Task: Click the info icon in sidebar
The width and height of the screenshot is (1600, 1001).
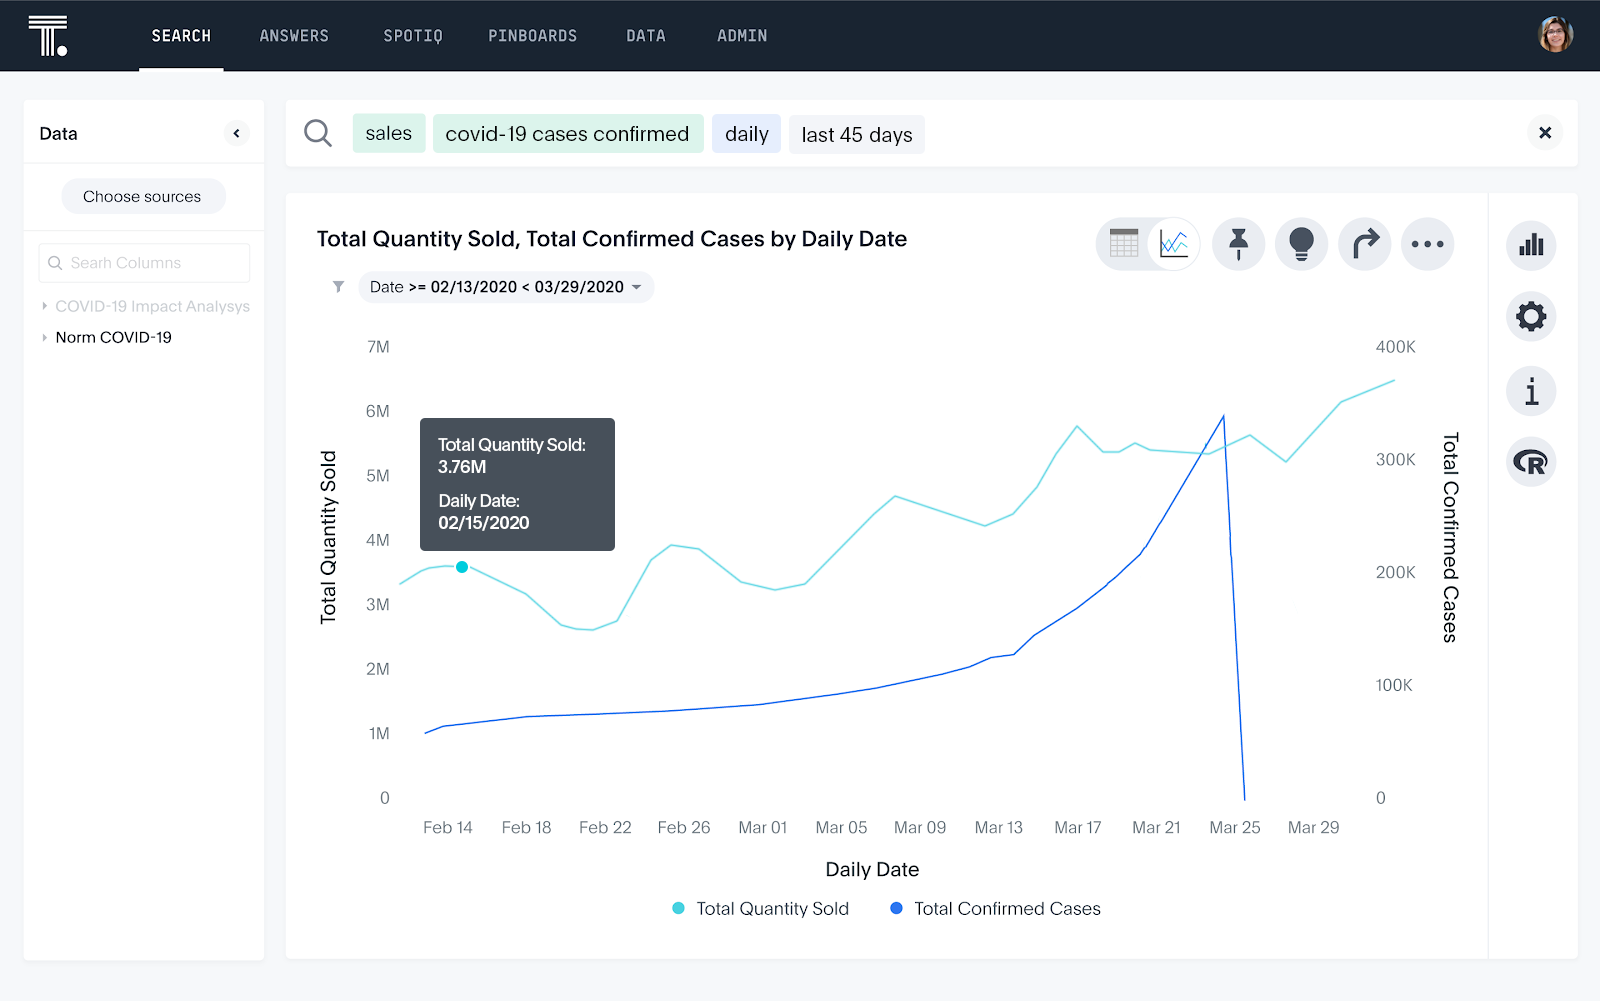Action: 1531,391
